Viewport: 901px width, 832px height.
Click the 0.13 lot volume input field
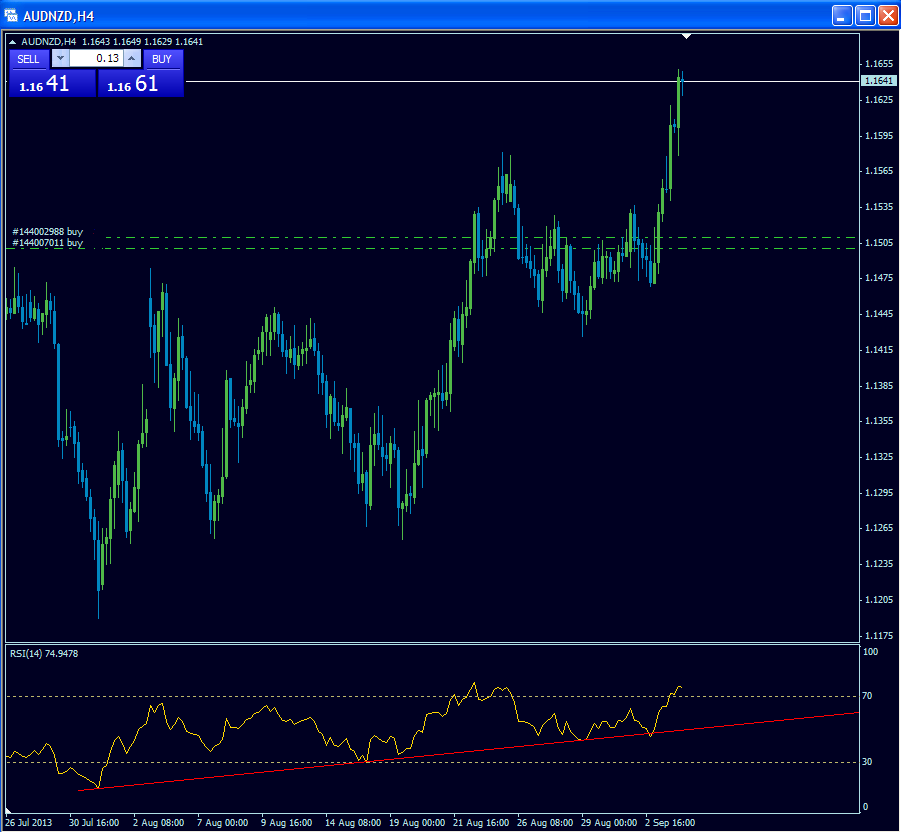pyautogui.click(x=97, y=58)
